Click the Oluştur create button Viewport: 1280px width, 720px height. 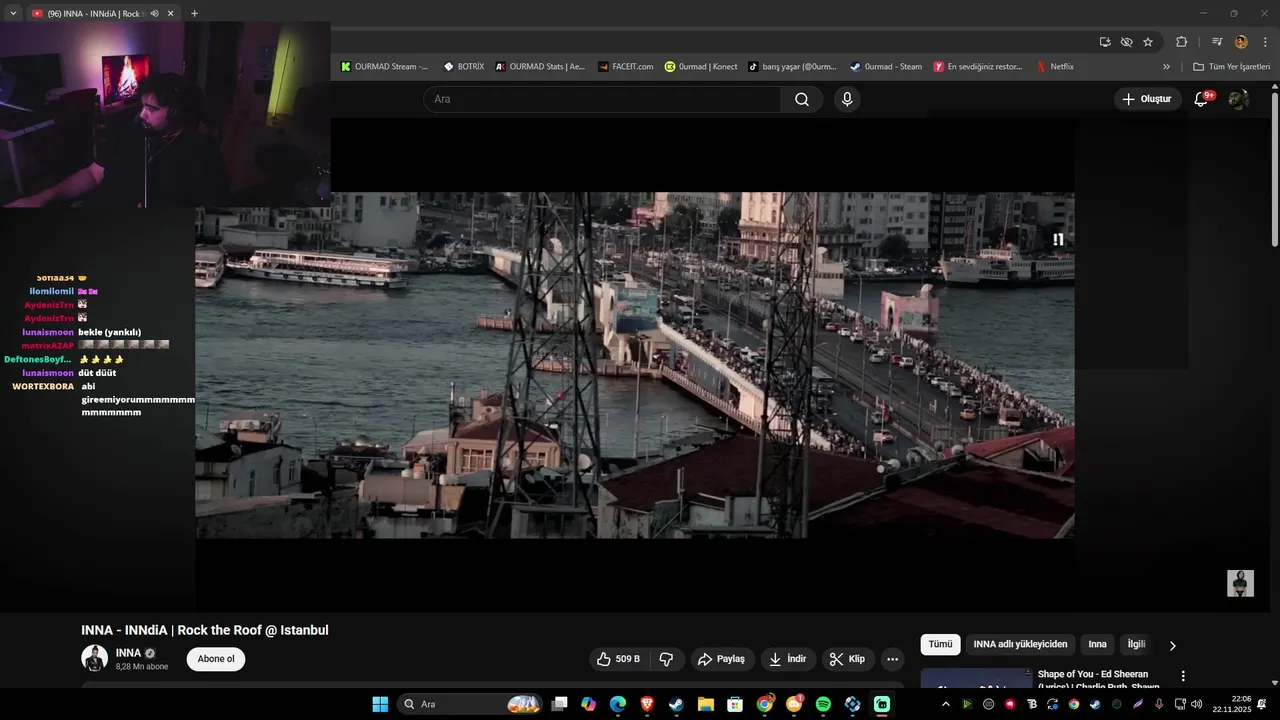click(1147, 99)
